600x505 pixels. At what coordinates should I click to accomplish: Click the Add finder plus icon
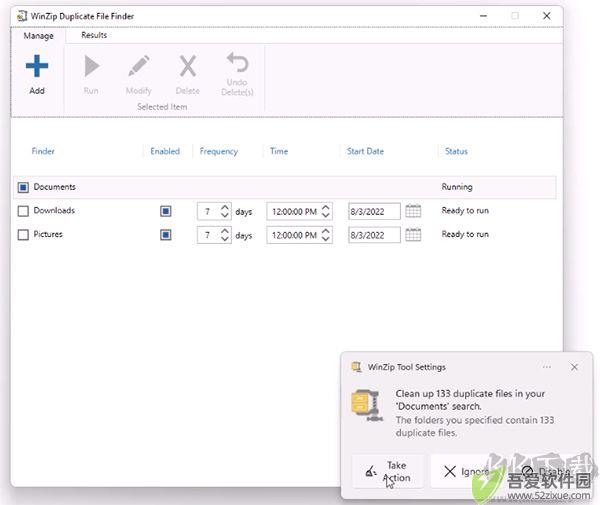[37, 66]
